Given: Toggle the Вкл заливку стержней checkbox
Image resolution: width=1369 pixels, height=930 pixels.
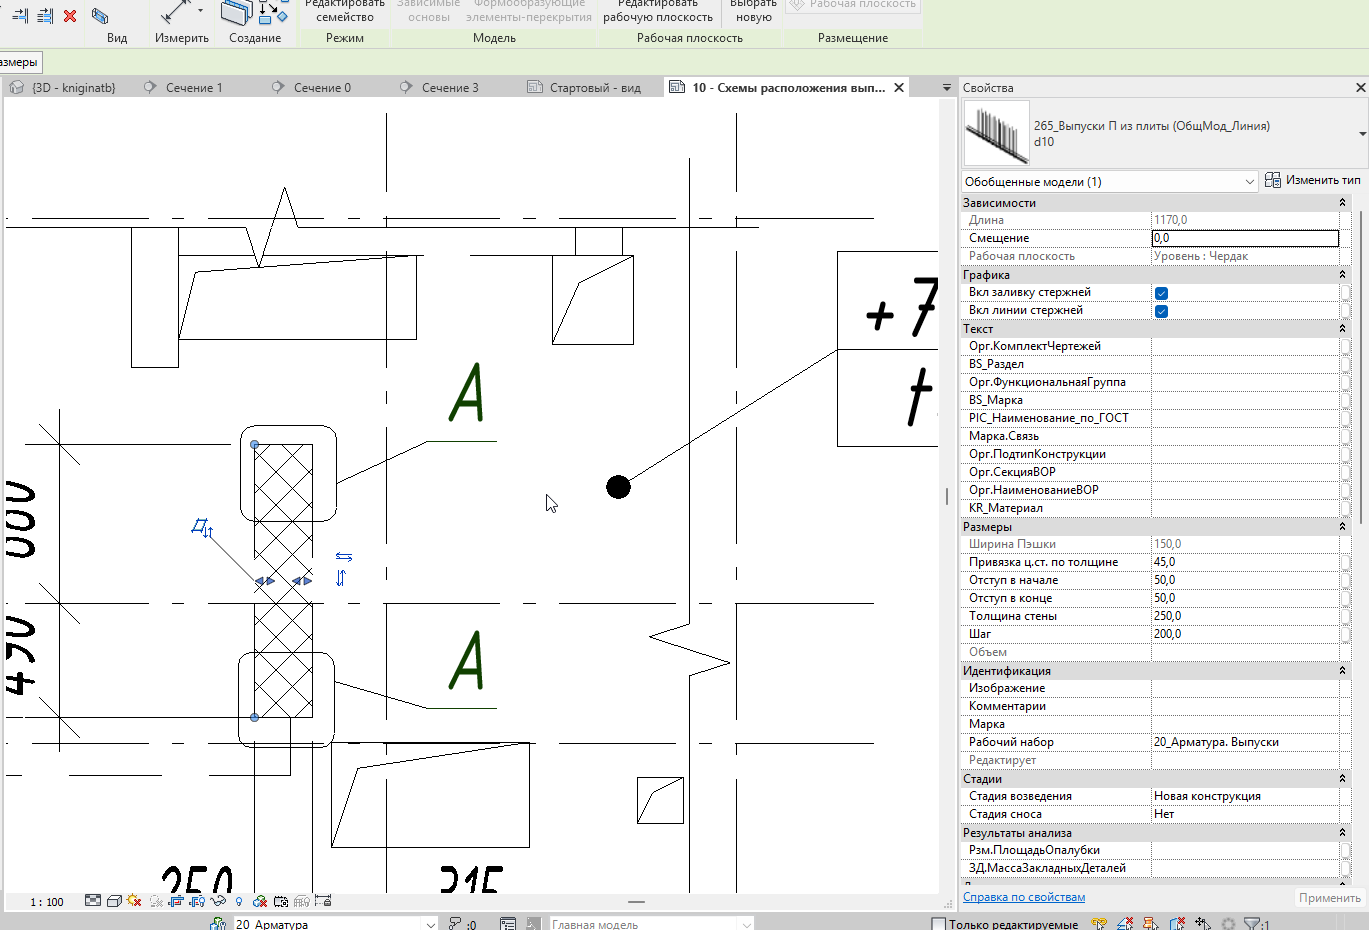Looking at the screenshot, I should [1161, 293].
